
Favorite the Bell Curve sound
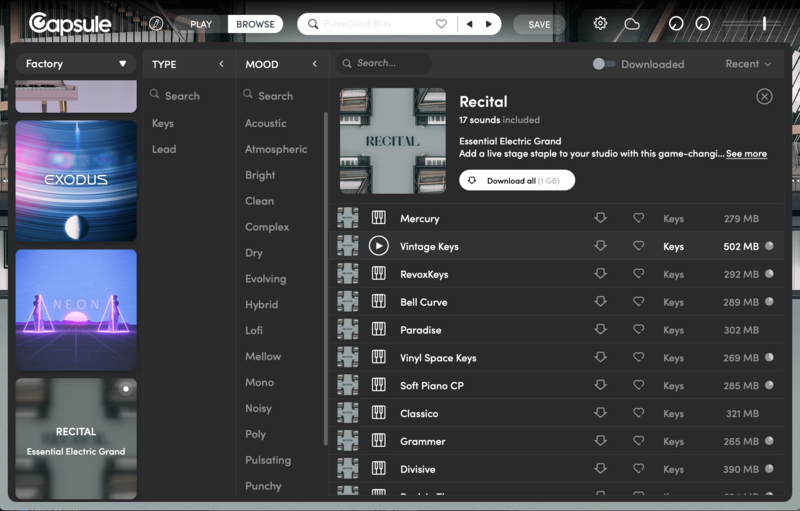(638, 302)
